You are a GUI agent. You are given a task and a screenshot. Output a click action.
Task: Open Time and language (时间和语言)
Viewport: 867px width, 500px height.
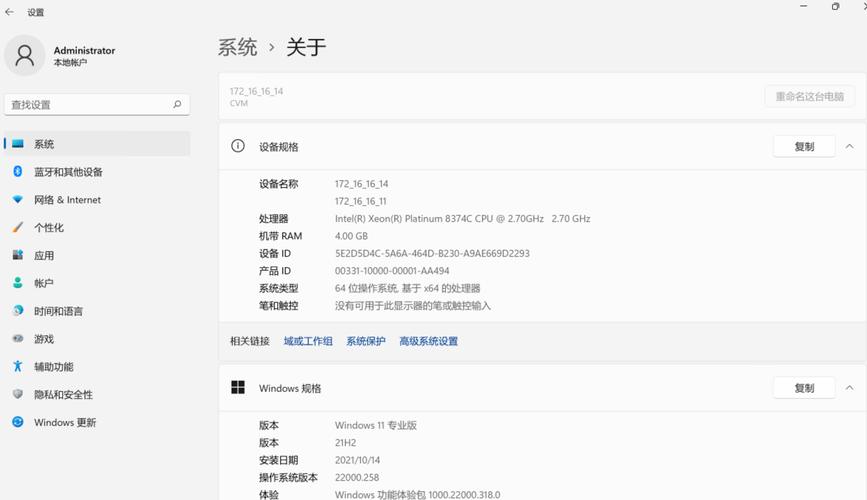[x=97, y=311]
